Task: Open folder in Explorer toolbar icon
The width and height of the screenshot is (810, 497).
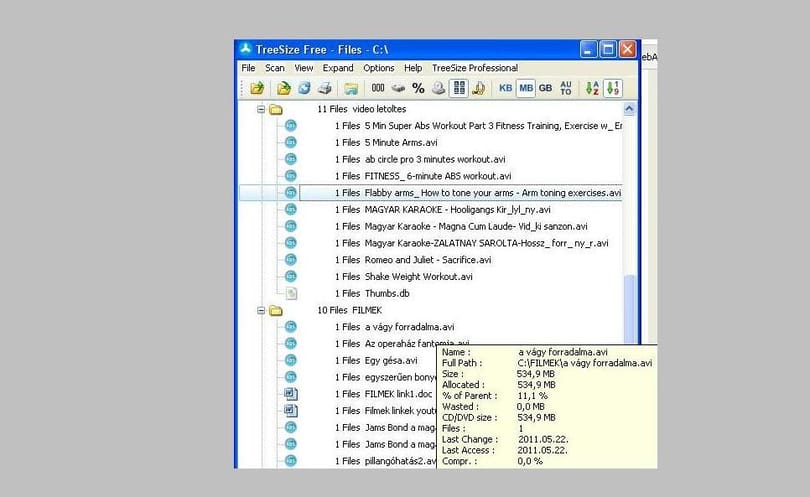Action: (351, 88)
